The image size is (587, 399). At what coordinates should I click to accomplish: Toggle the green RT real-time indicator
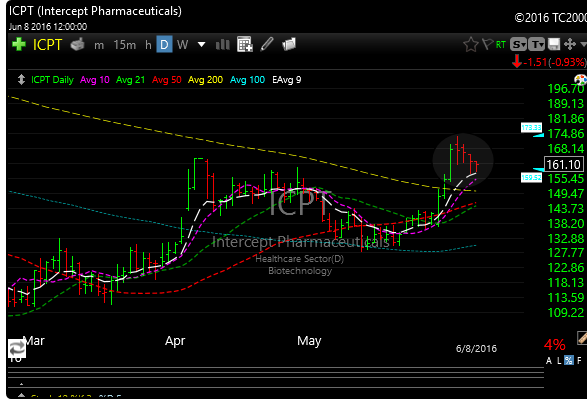(501, 45)
